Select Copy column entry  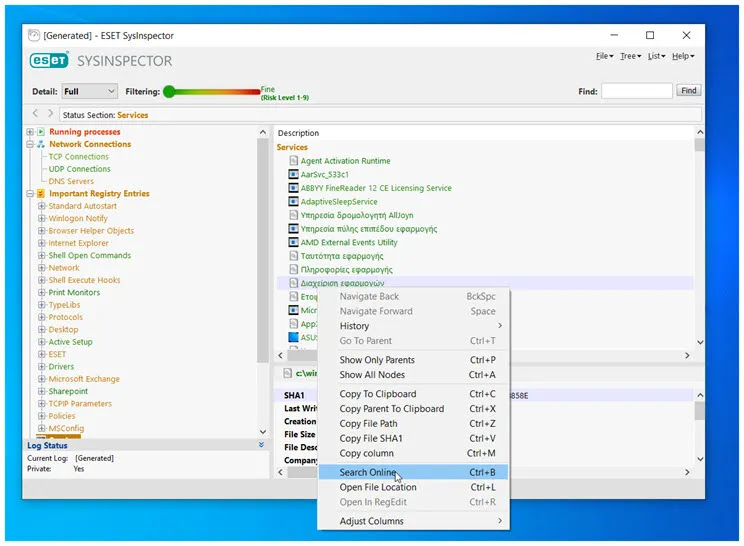point(413,453)
